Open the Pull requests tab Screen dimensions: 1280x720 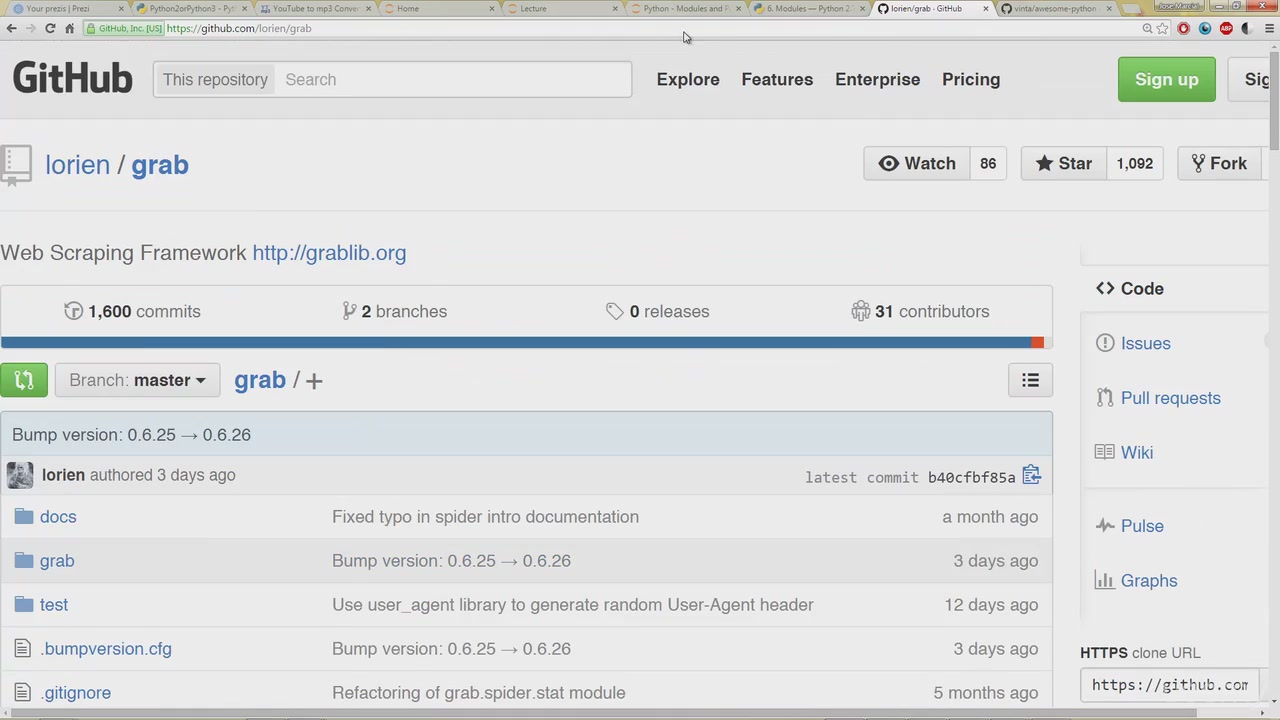[x=1158, y=398]
